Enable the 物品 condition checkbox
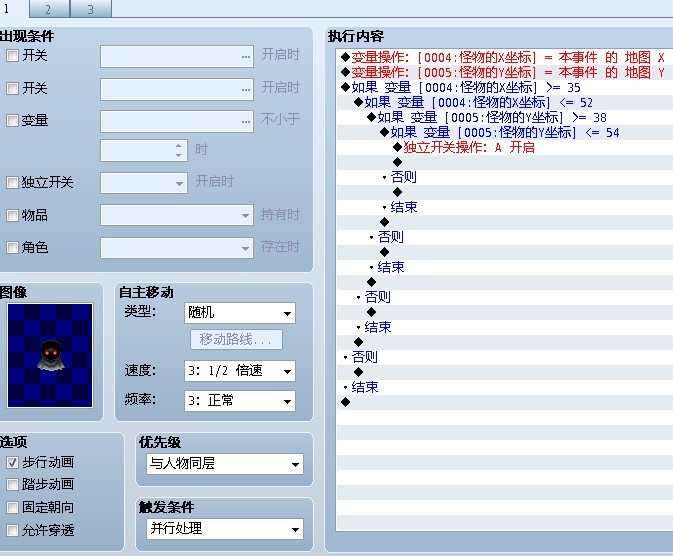The image size is (673, 556). (12, 215)
